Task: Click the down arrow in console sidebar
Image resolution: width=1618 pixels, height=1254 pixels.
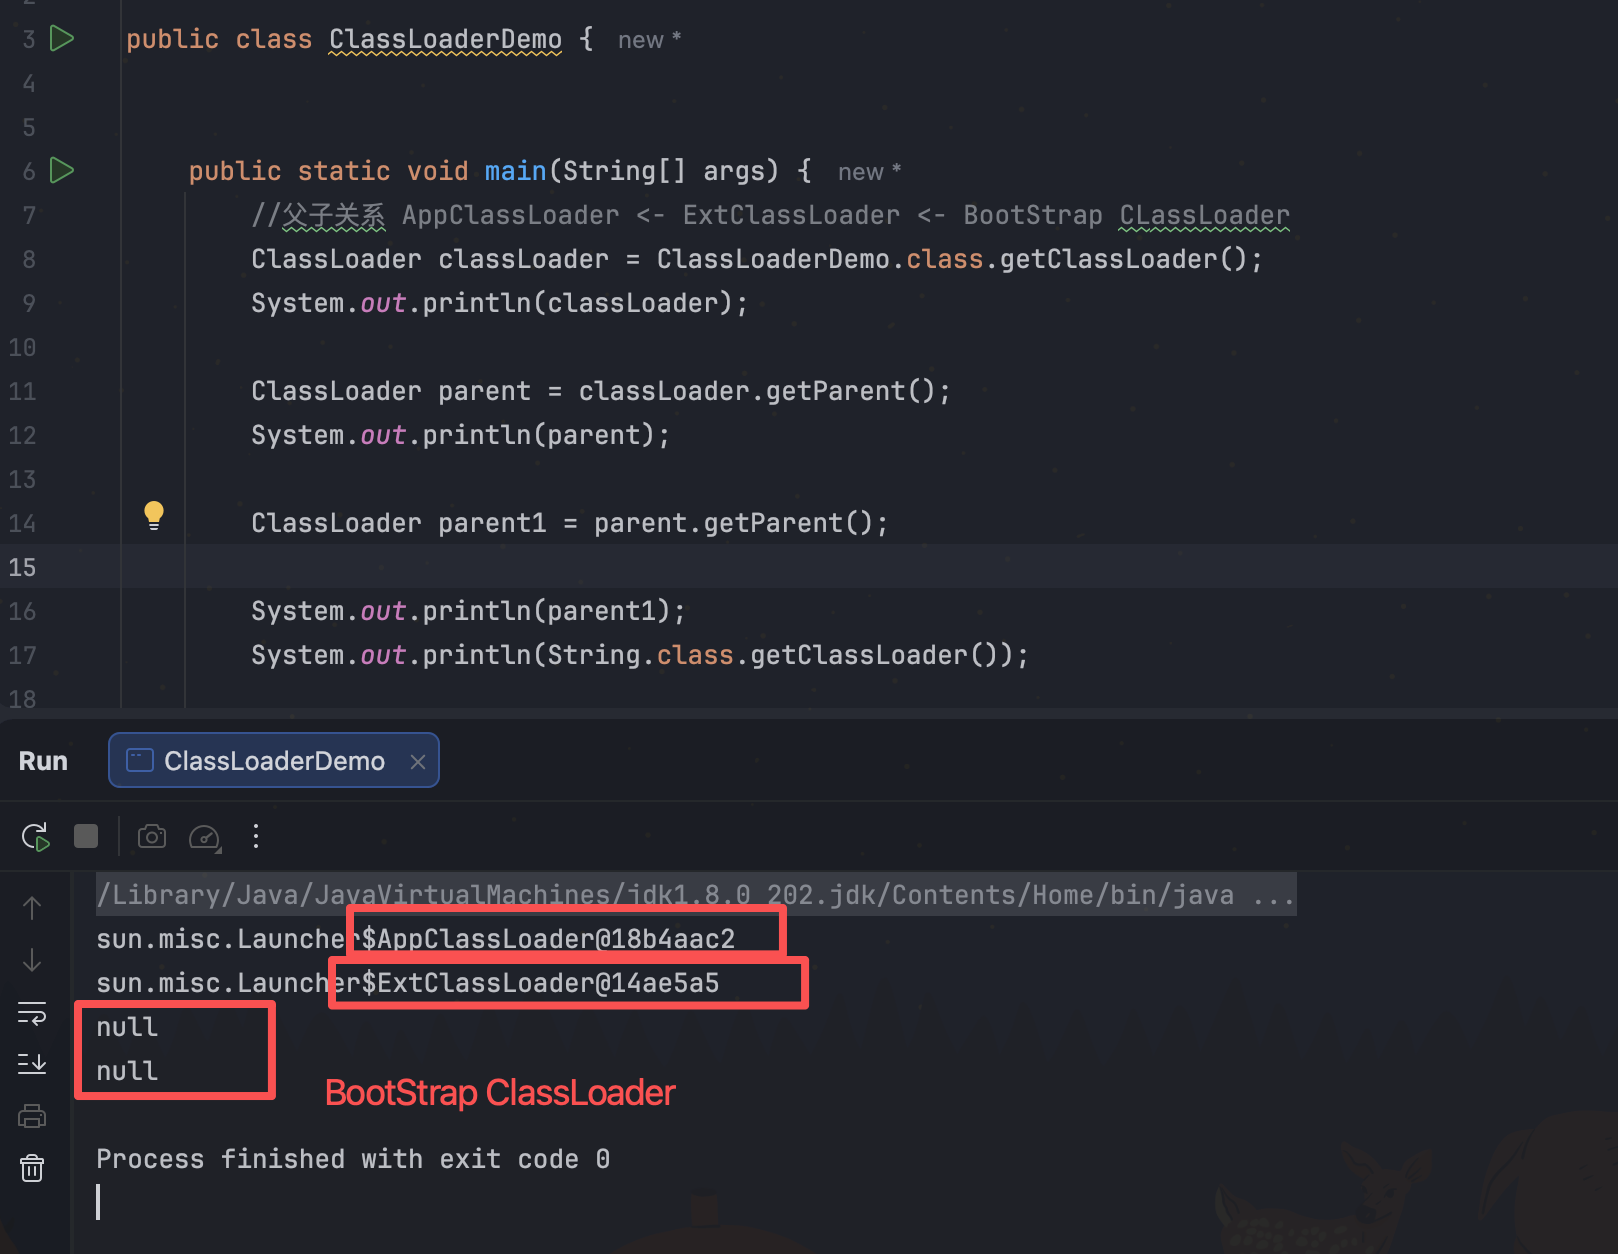Action: [x=32, y=960]
